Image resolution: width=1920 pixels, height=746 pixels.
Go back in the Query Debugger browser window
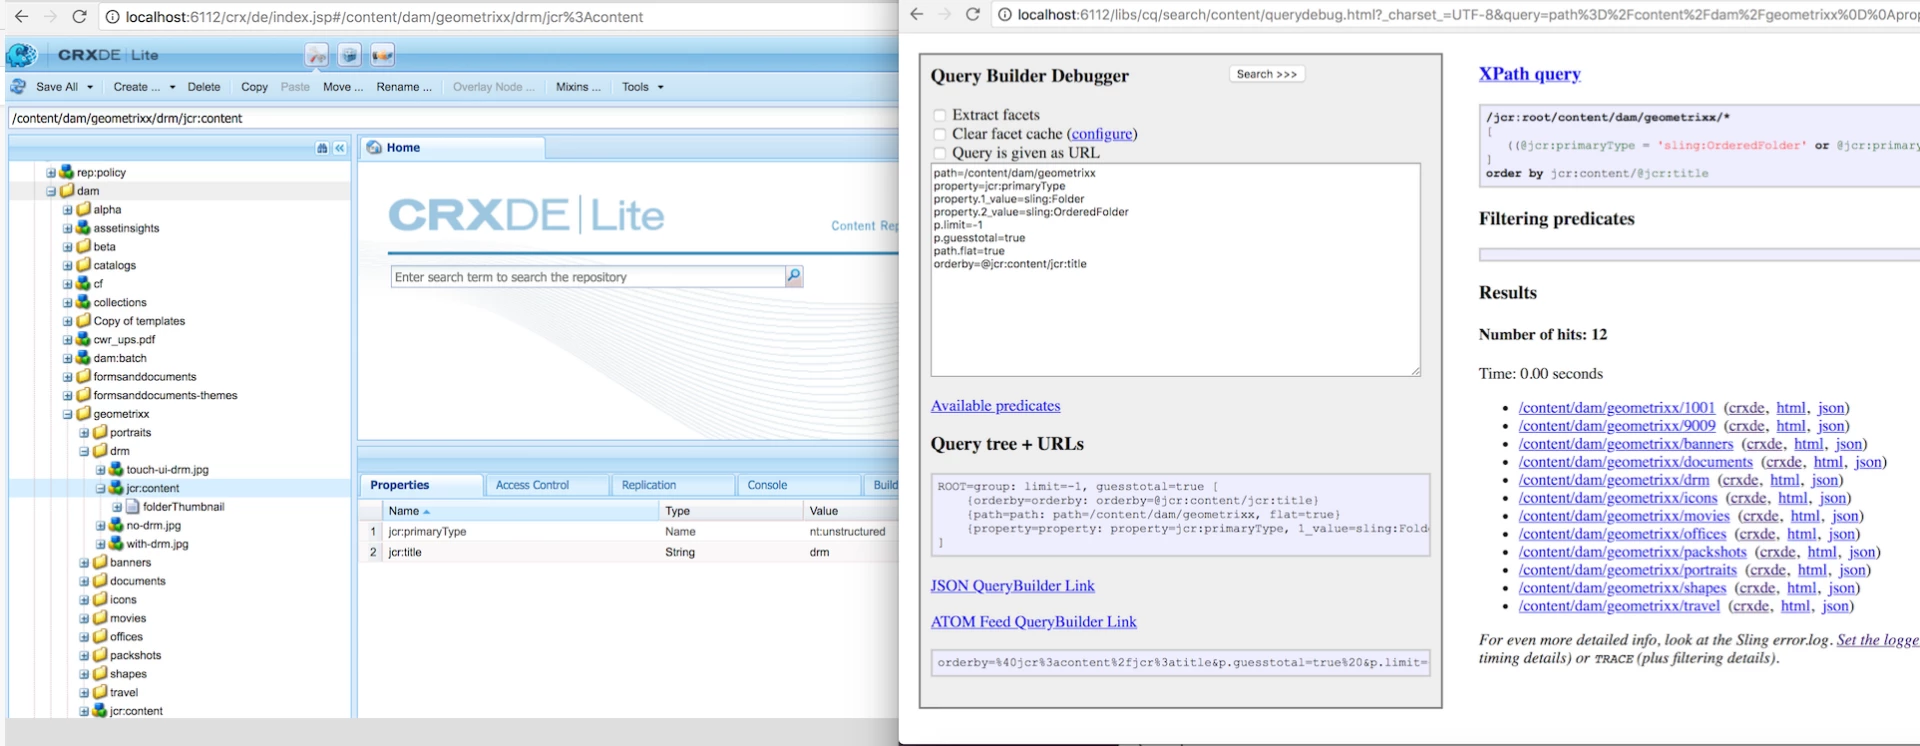click(x=917, y=14)
